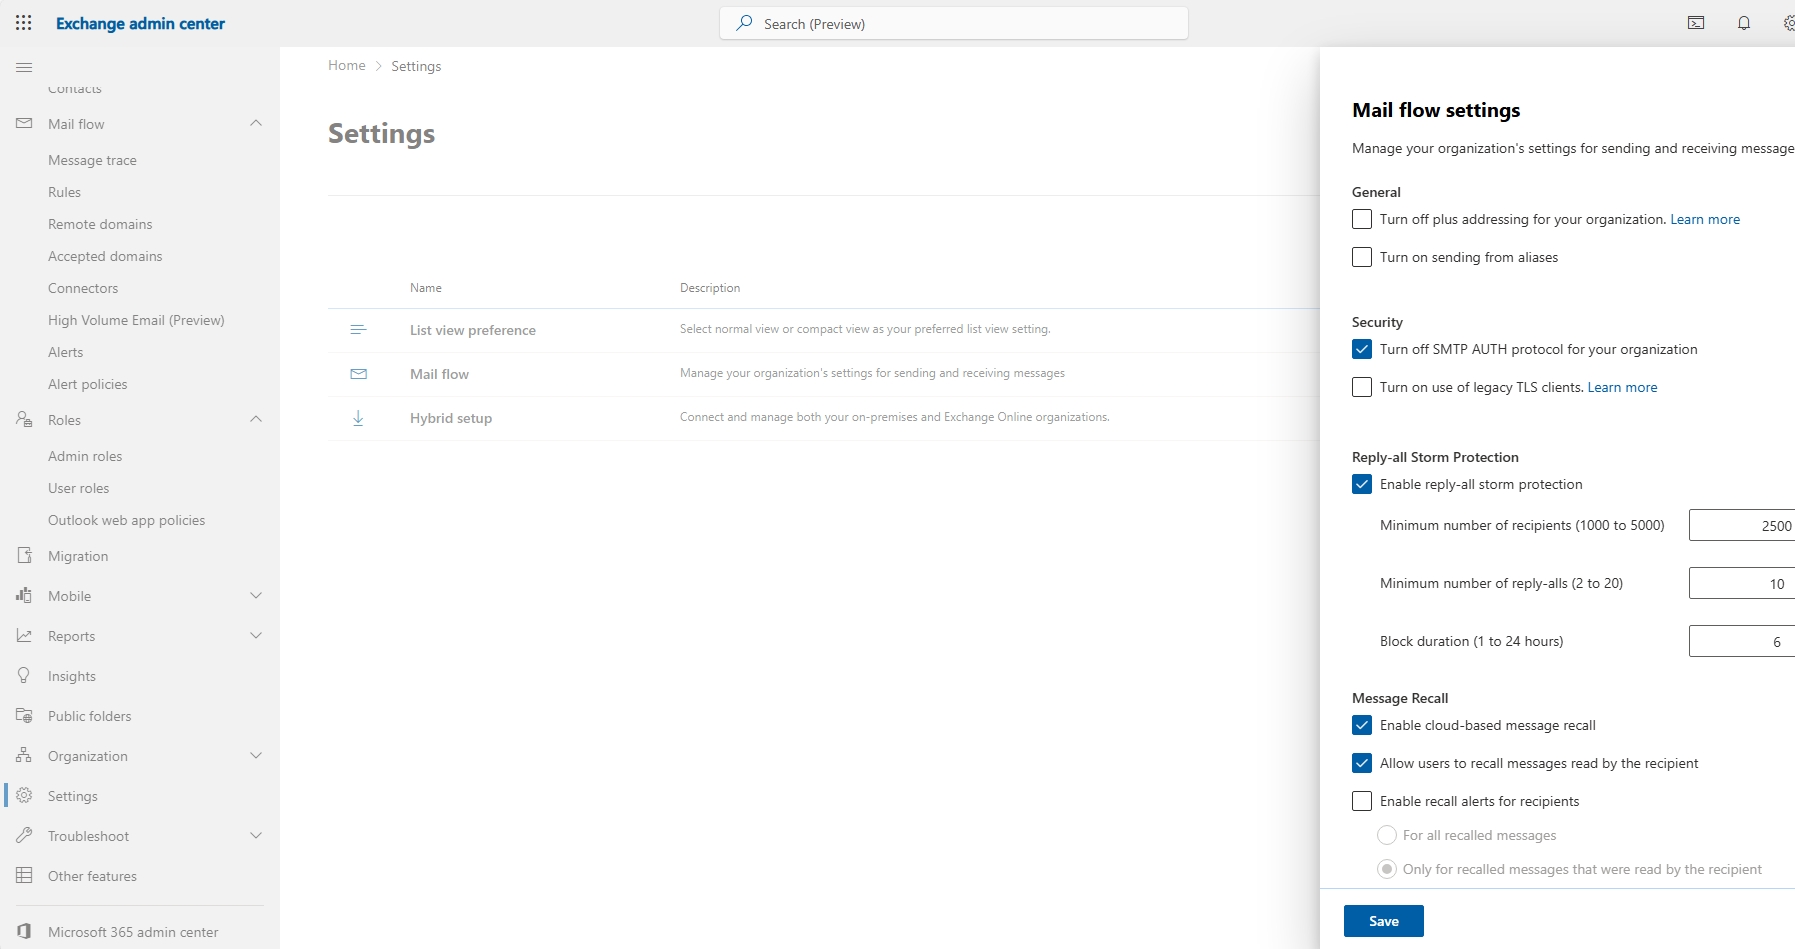The image size is (1795, 949).
Task: Click the search magnifier icon
Action: pyautogui.click(x=744, y=23)
